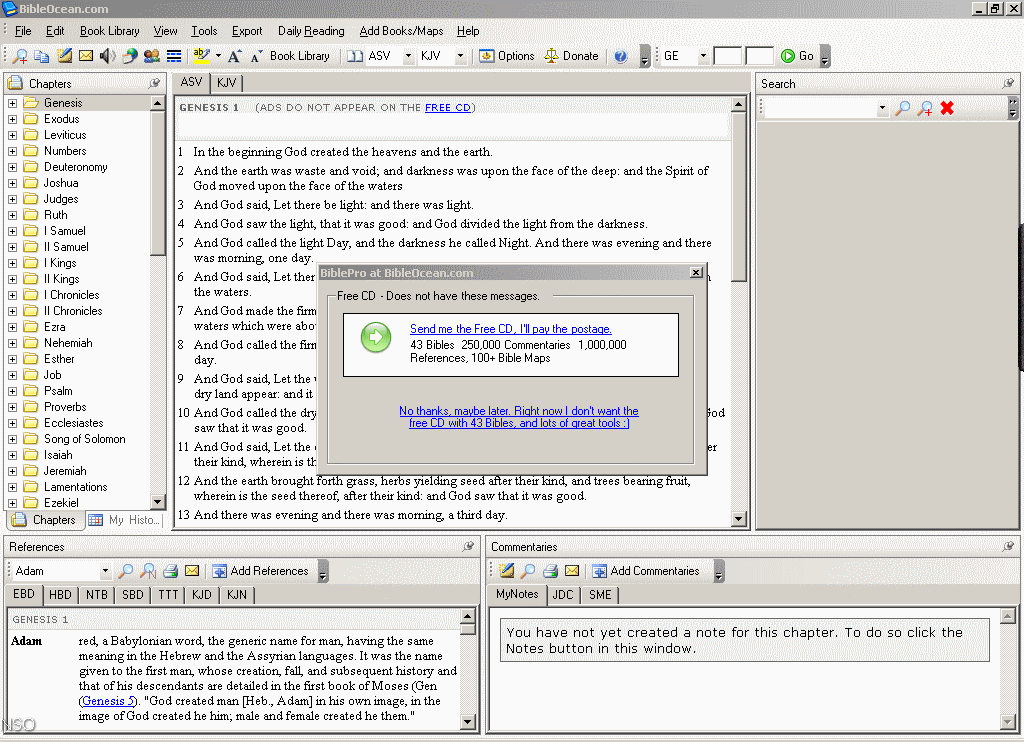Image resolution: width=1024 pixels, height=742 pixels.
Task: Clear search with the red X icon
Action: [x=947, y=108]
